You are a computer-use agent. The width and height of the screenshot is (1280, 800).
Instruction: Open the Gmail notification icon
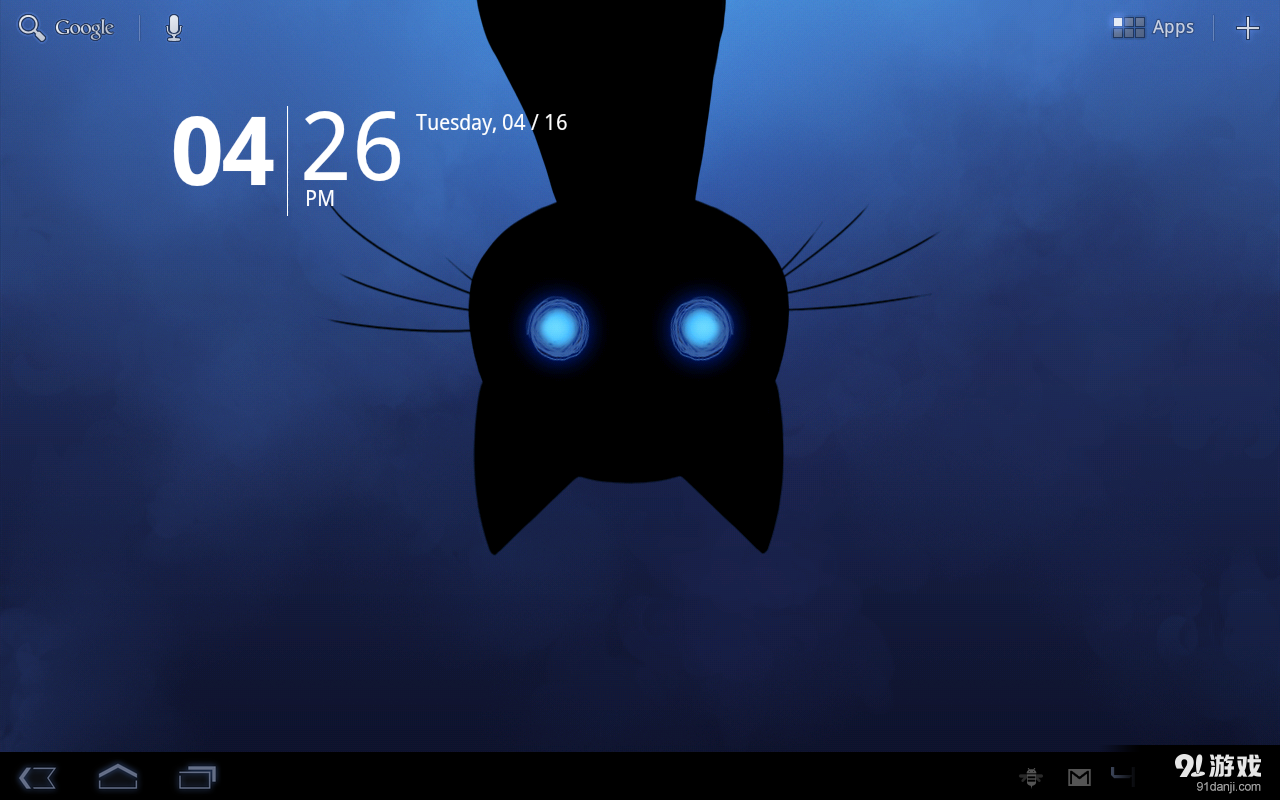point(1079,777)
